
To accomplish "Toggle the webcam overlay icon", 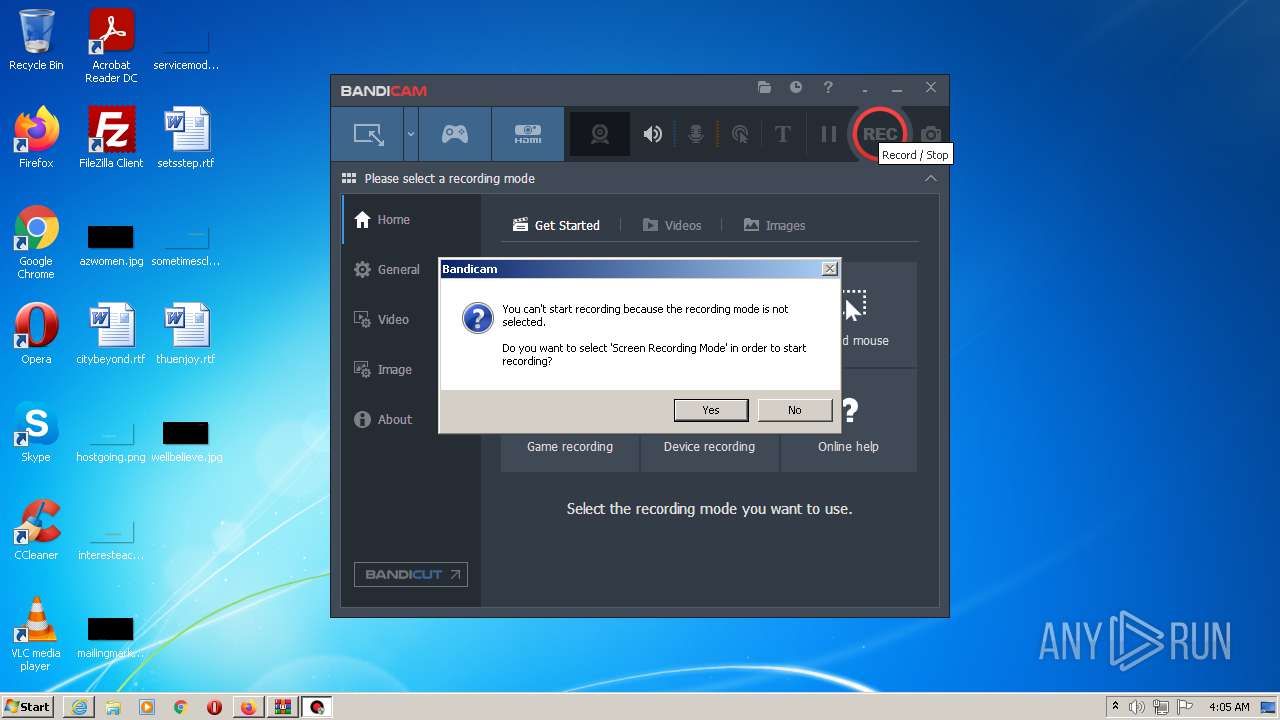I will [x=600, y=134].
